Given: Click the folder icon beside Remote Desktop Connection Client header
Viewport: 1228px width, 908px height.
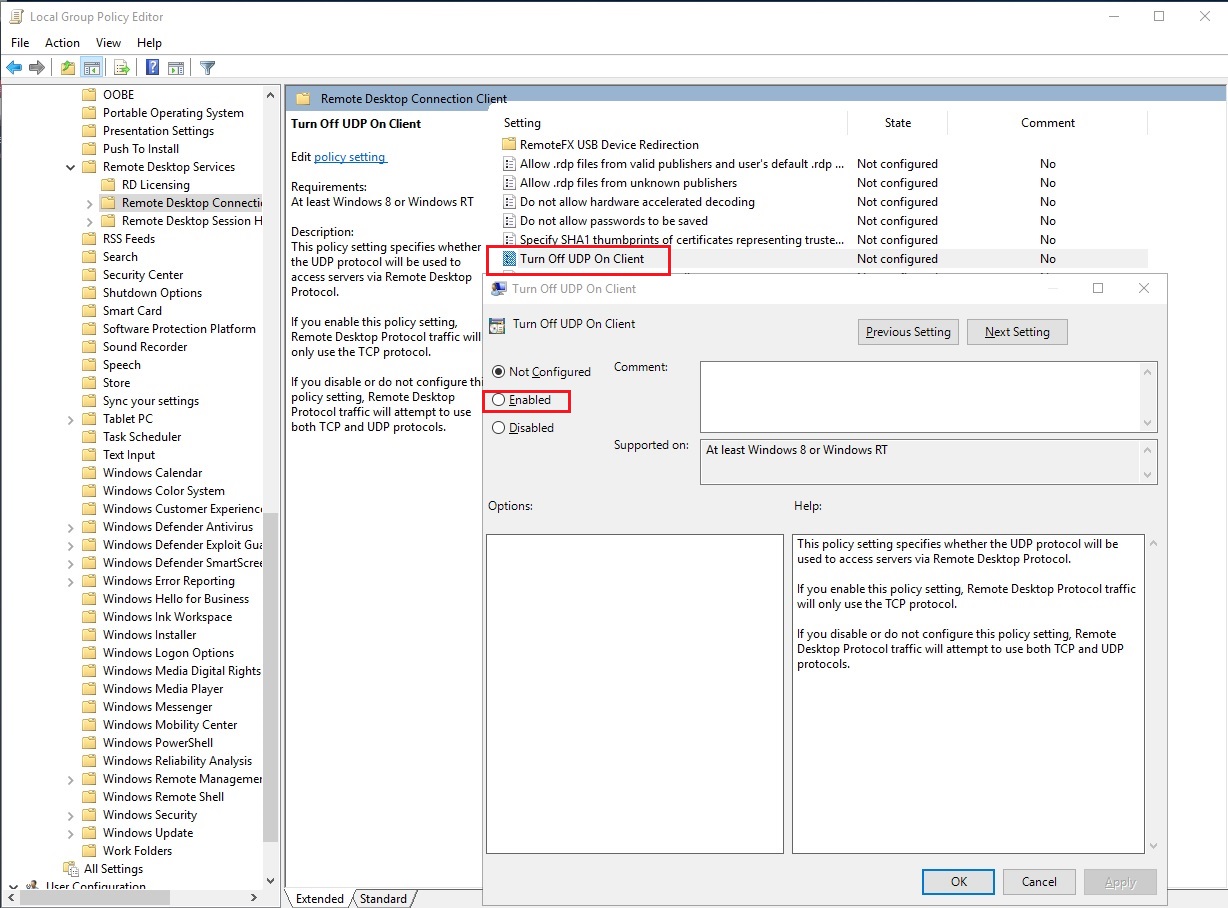Looking at the screenshot, I should 303,99.
